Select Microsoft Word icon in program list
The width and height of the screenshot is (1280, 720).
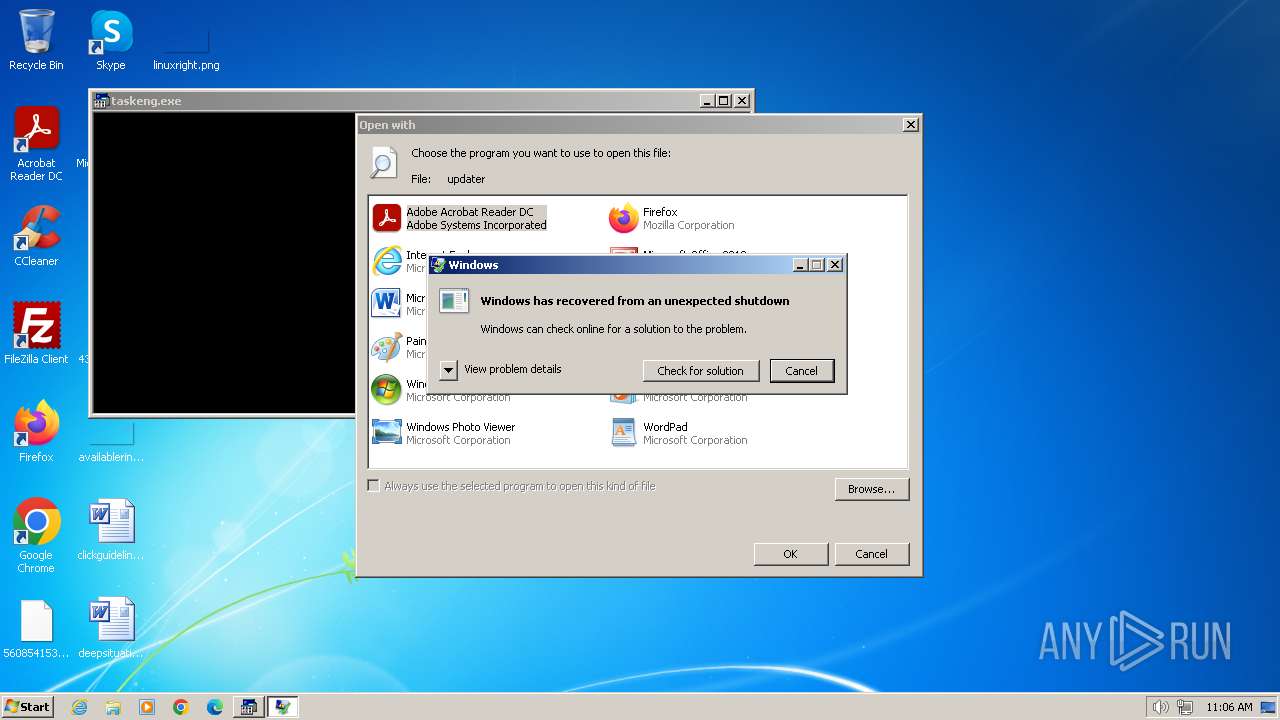[x=386, y=304]
